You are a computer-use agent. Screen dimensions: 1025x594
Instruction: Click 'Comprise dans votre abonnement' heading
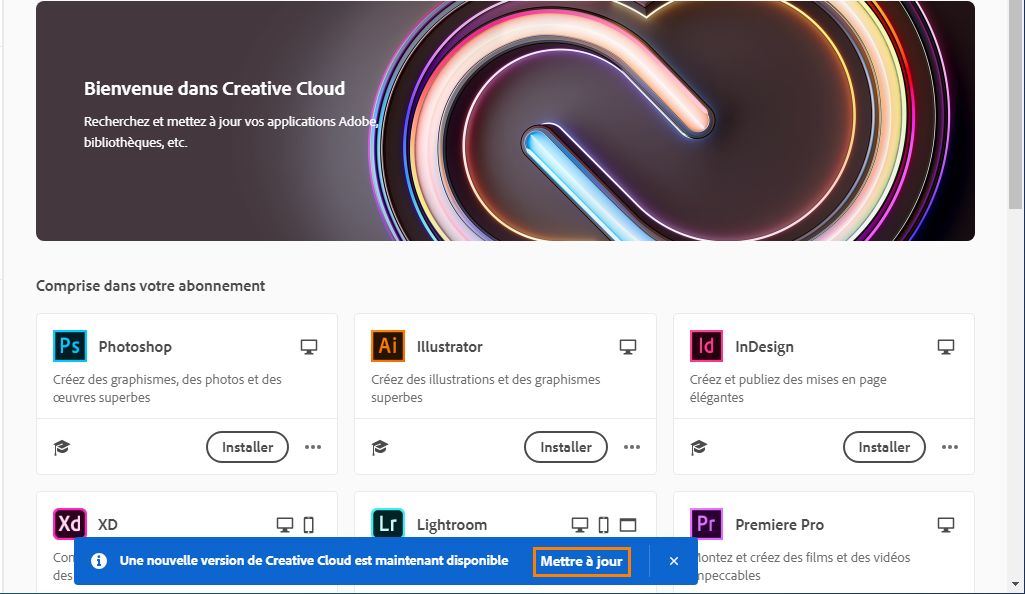pos(150,286)
